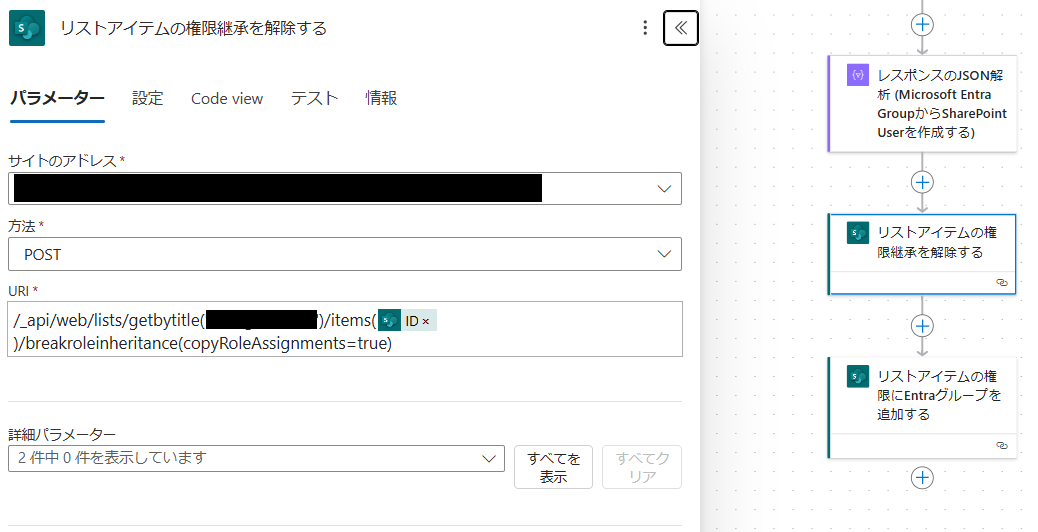This screenshot has height=532, width=1038.
Task: Add step below レスポンスのJSON解析 card
Action: coord(922,182)
